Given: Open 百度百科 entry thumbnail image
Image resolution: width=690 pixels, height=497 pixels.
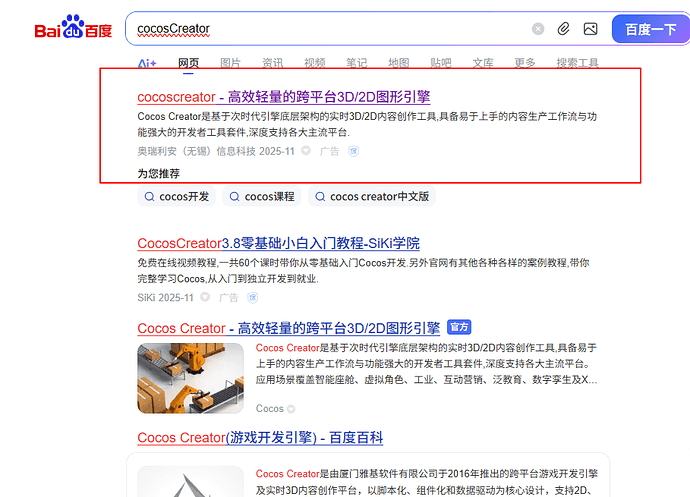Looking at the screenshot, I should tap(191, 482).
